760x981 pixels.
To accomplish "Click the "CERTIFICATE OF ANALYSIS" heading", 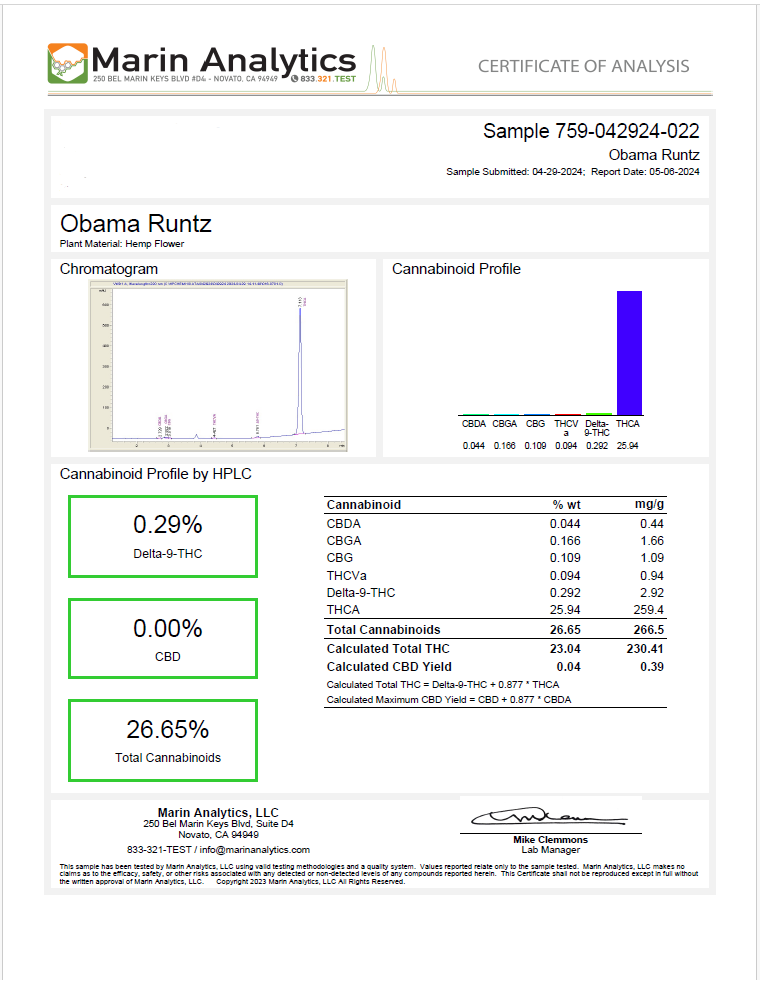I will pos(584,66).
